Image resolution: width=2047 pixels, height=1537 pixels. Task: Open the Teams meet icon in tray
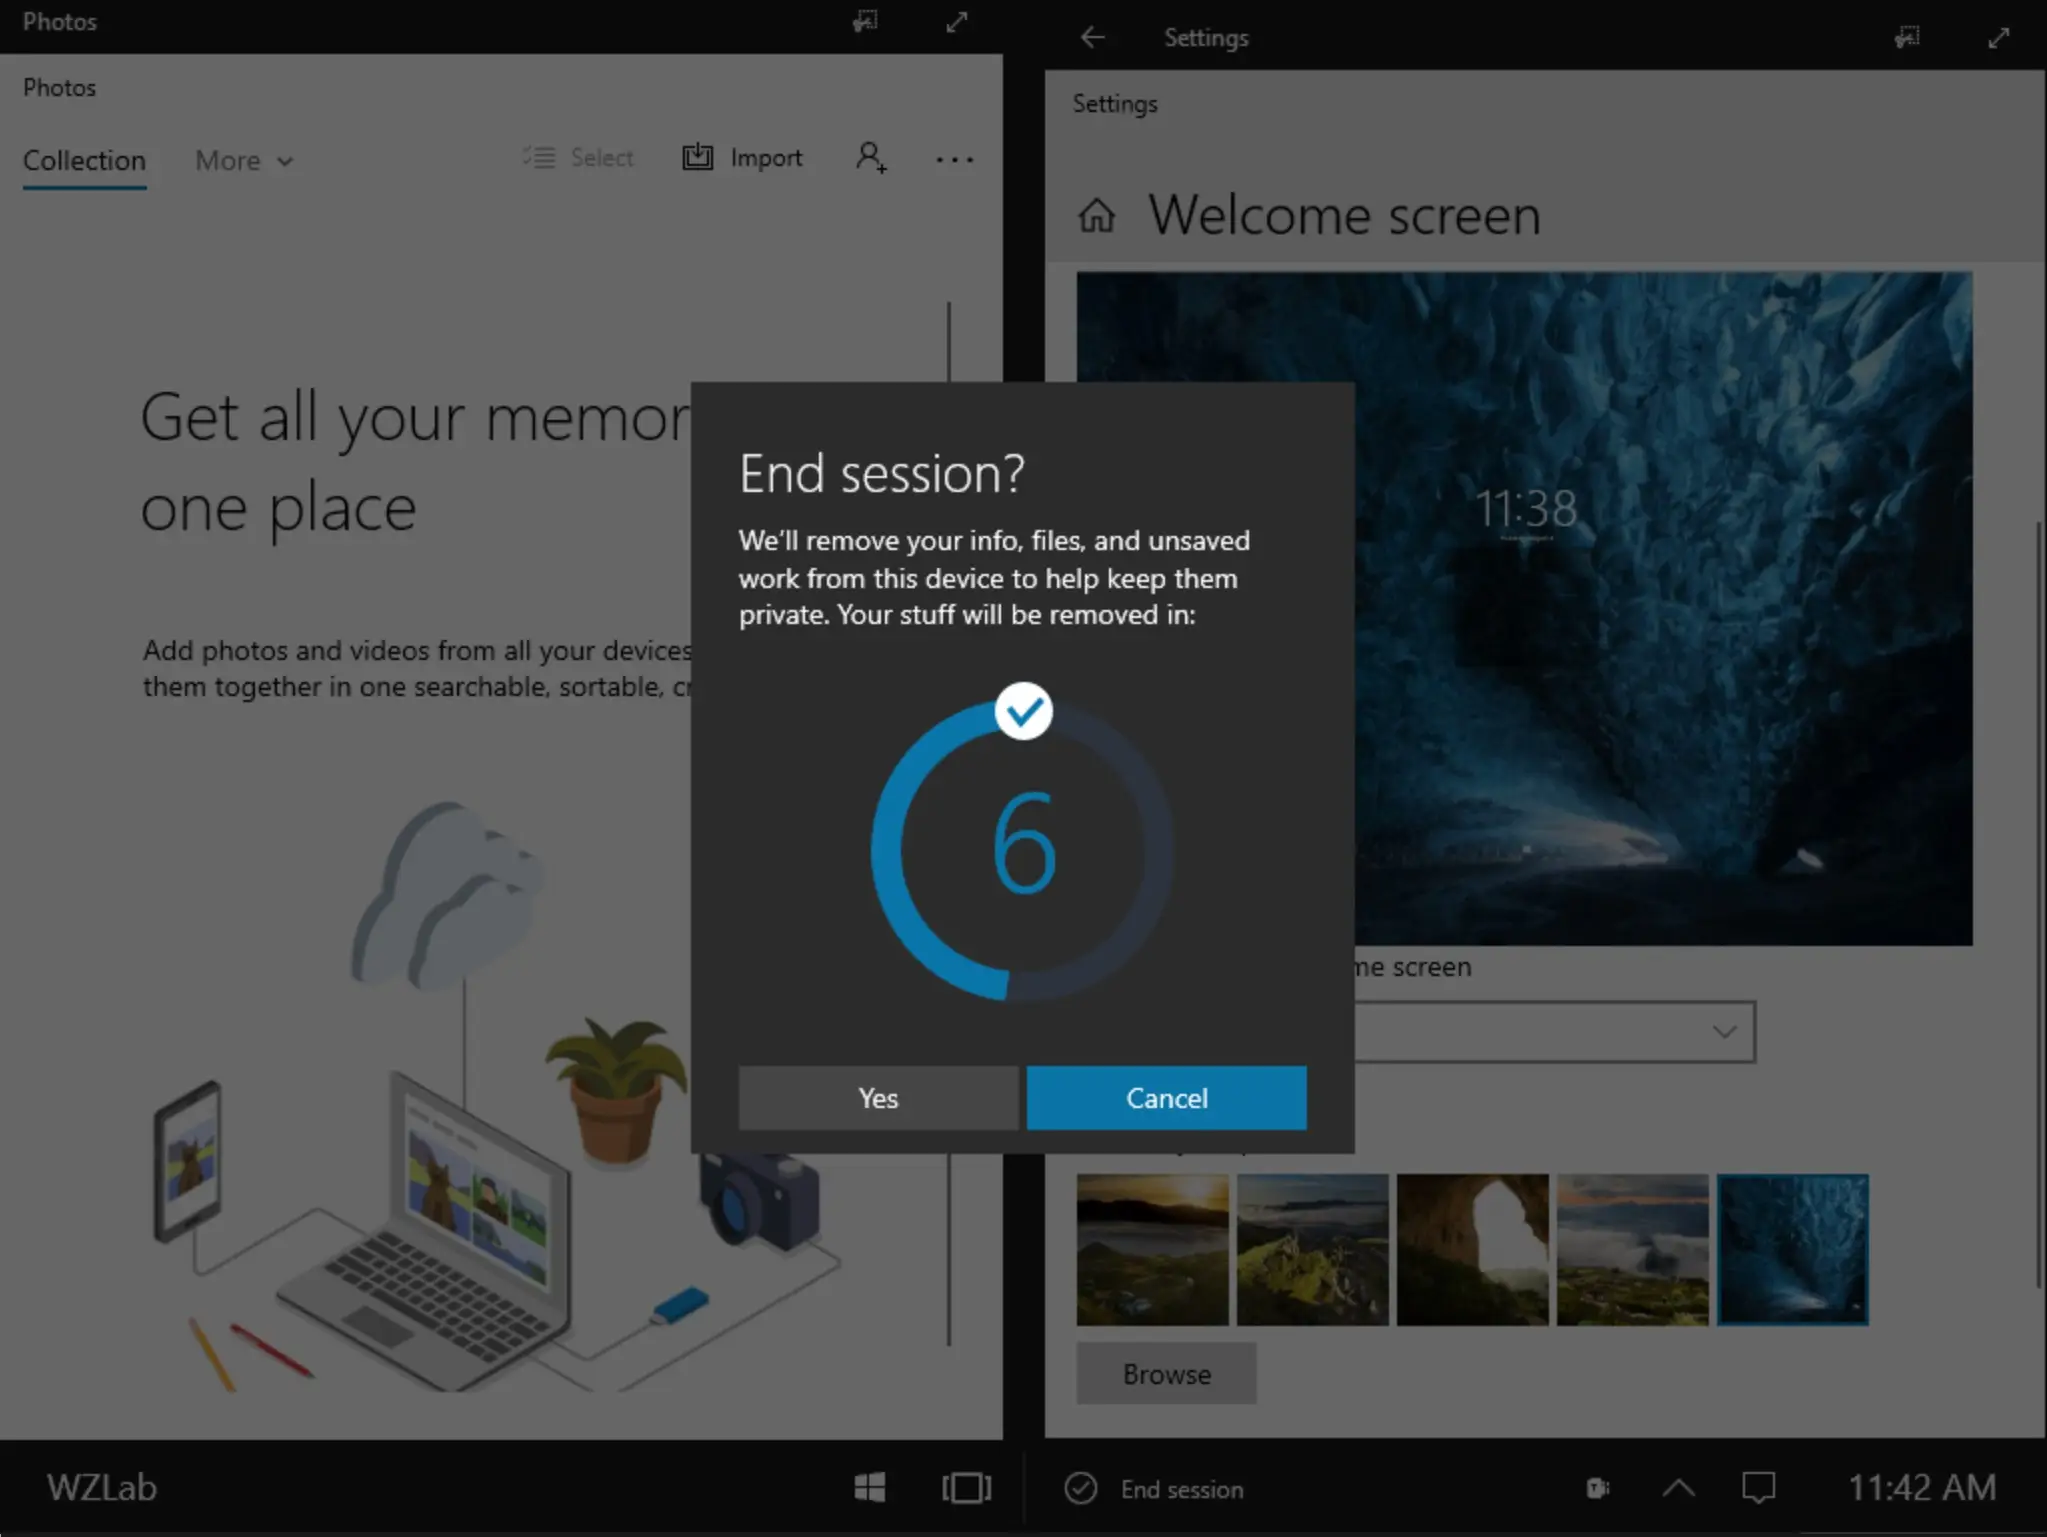[x=1597, y=1488]
